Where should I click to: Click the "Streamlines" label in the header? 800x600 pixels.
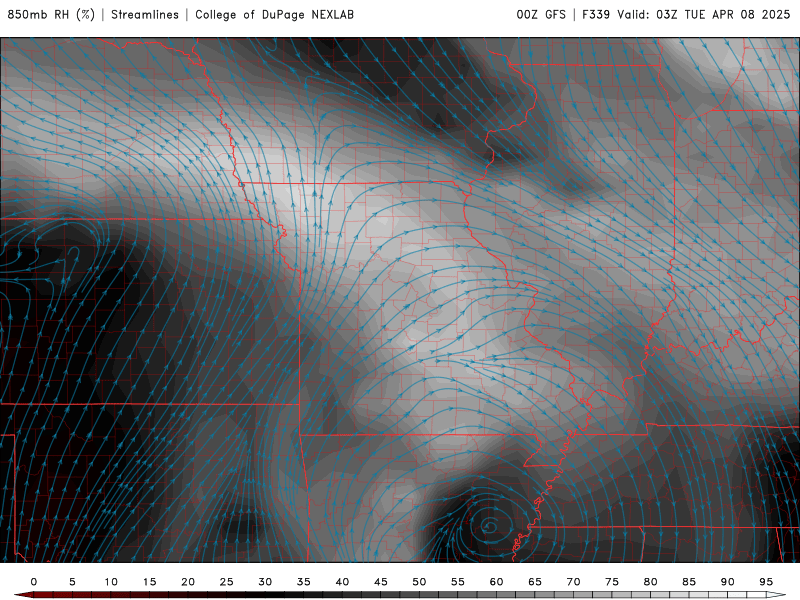click(145, 15)
